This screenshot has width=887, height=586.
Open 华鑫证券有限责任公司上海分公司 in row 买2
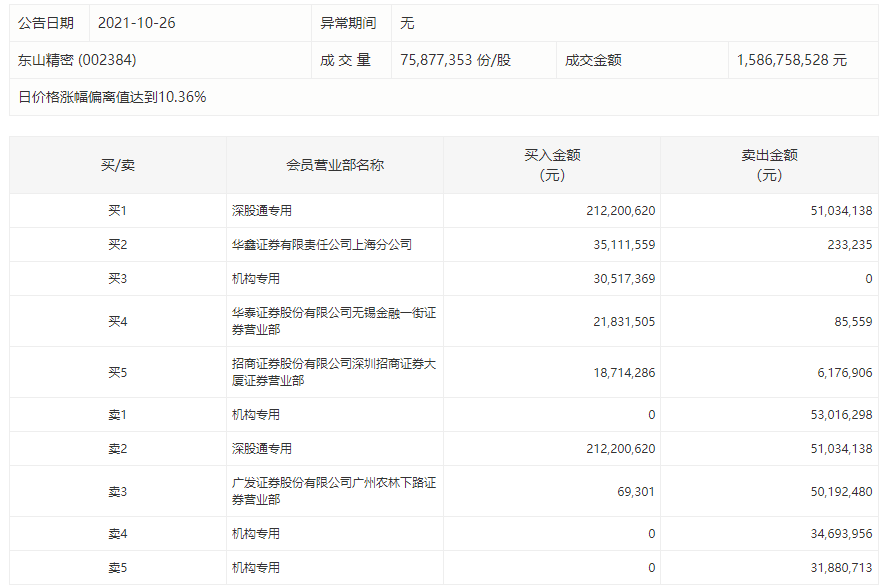point(321,245)
